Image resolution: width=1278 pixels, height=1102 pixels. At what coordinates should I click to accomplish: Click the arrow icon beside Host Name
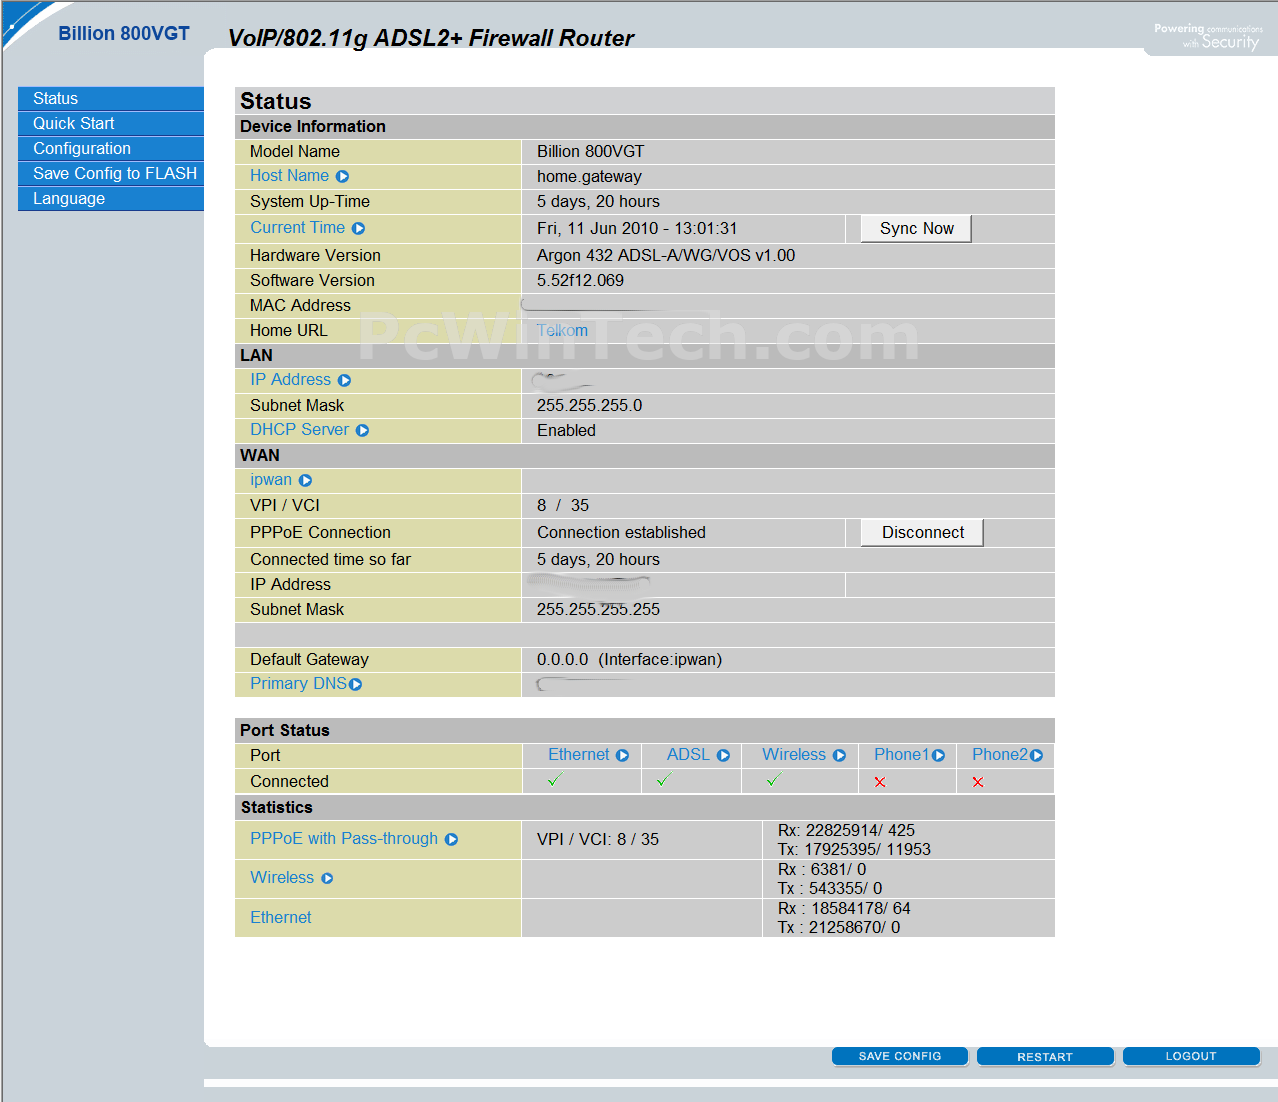[x=342, y=177]
